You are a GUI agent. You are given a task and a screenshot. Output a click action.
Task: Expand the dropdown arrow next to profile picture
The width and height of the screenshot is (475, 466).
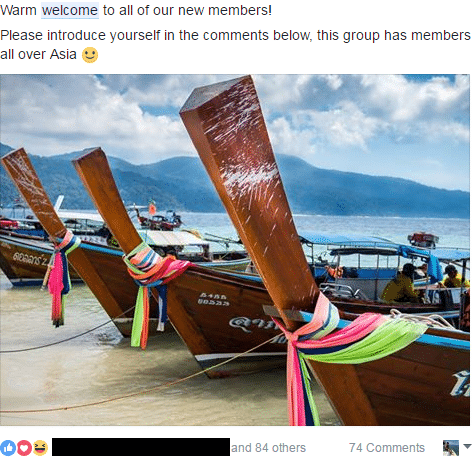(467, 446)
